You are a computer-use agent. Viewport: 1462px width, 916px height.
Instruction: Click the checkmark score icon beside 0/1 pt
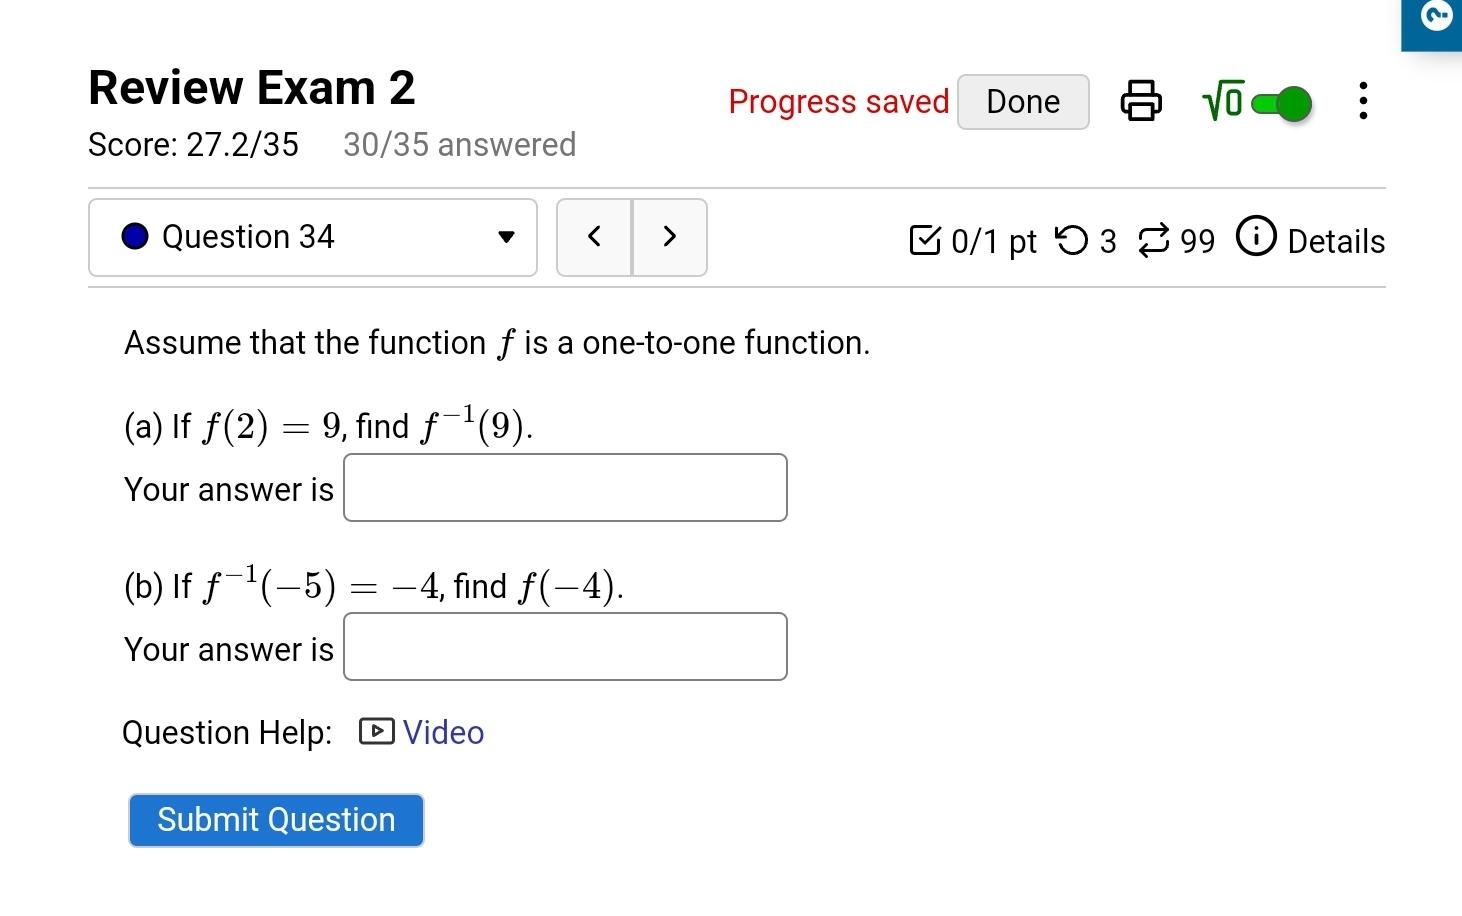[925, 240]
